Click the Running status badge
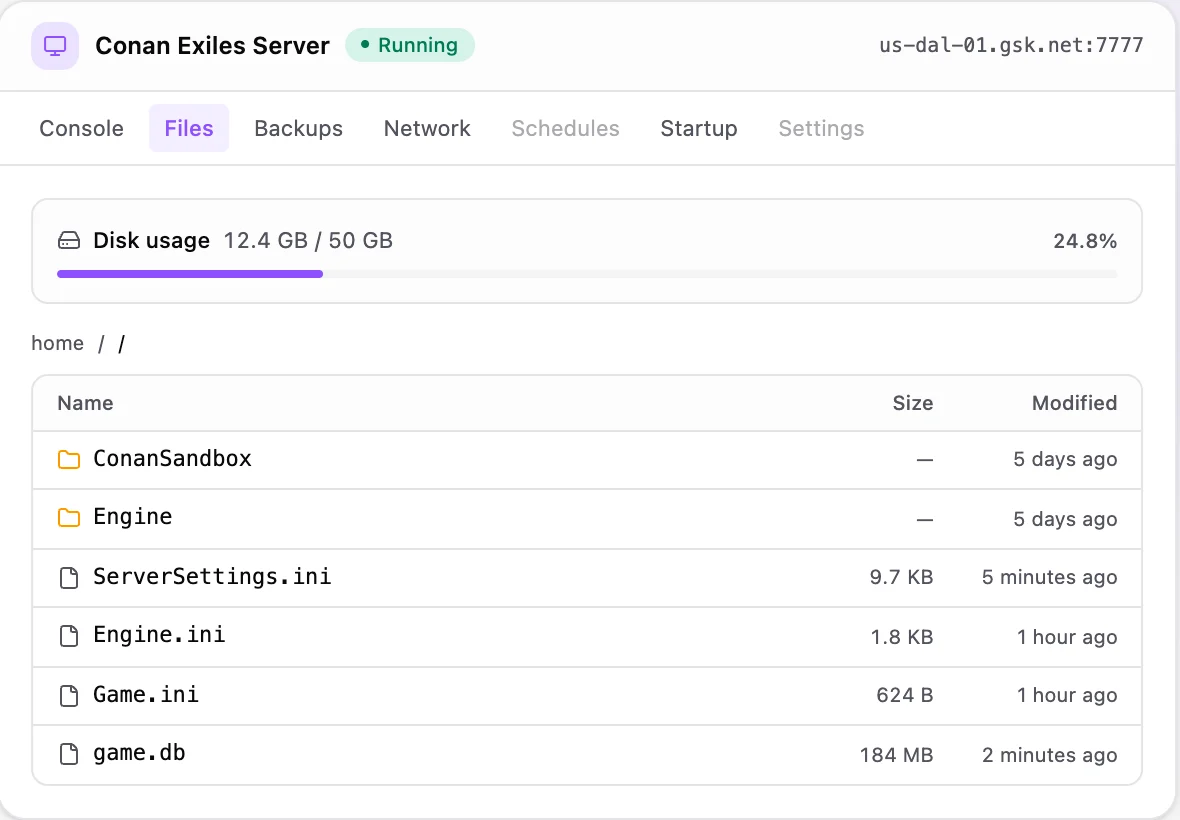1180x820 pixels. click(410, 45)
